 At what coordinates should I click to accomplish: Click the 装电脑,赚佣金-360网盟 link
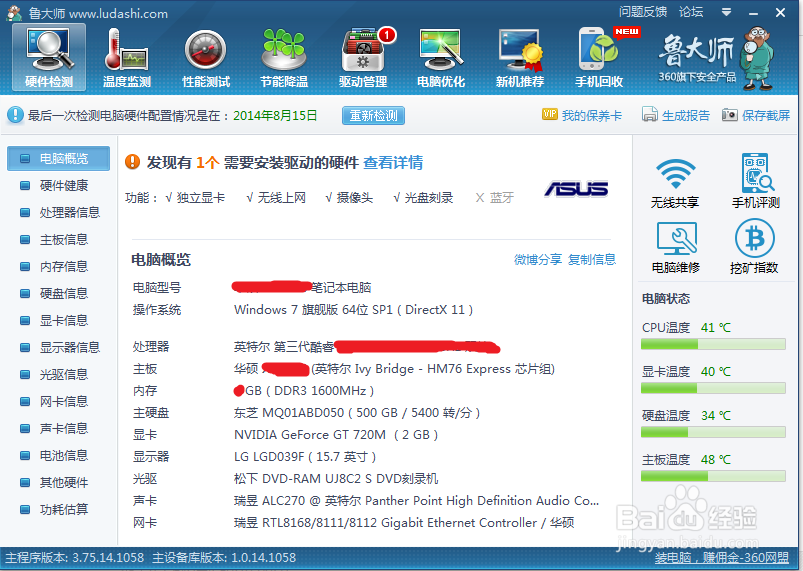(x=722, y=558)
